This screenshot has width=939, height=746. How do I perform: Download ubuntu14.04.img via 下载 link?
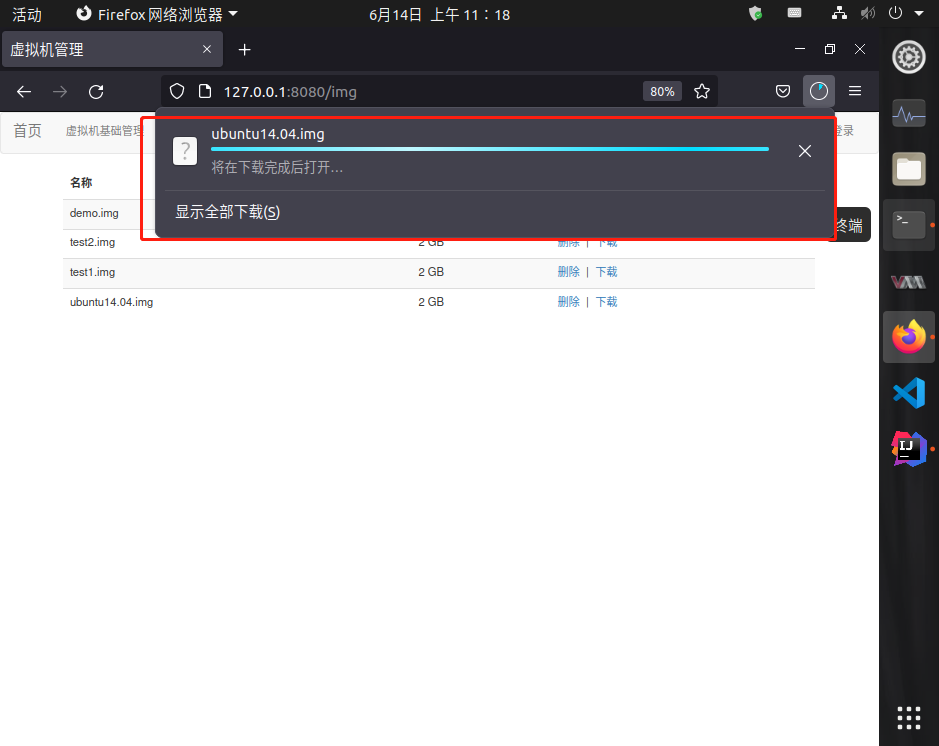pos(606,302)
